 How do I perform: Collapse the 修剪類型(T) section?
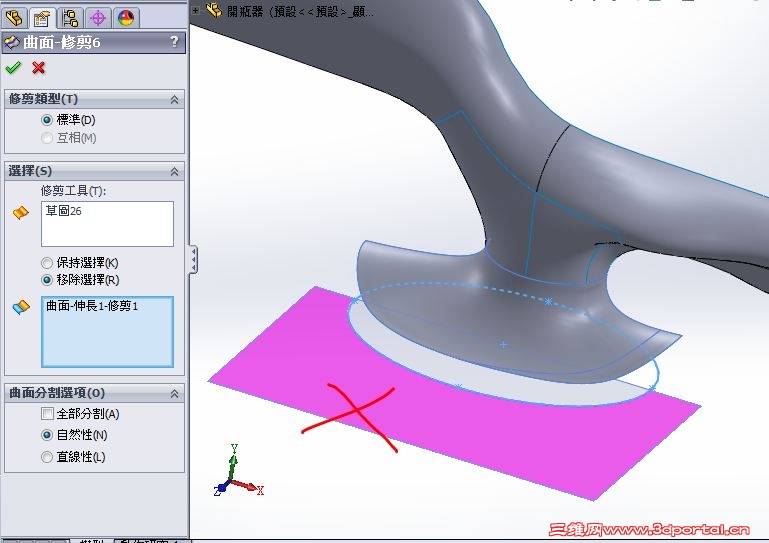pos(174,100)
